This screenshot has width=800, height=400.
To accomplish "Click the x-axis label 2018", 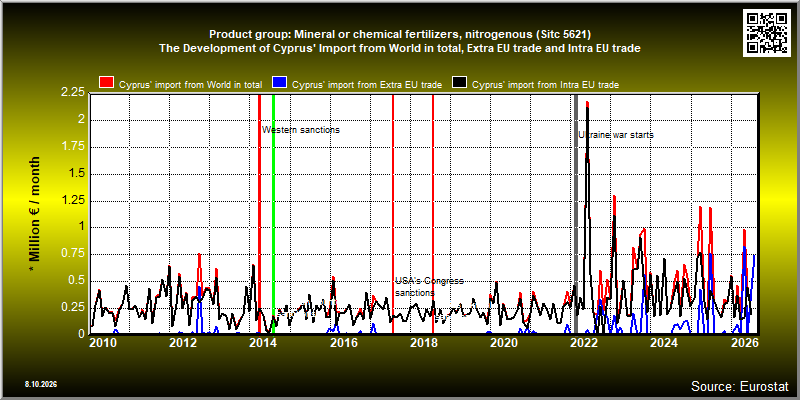I will click(423, 342).
